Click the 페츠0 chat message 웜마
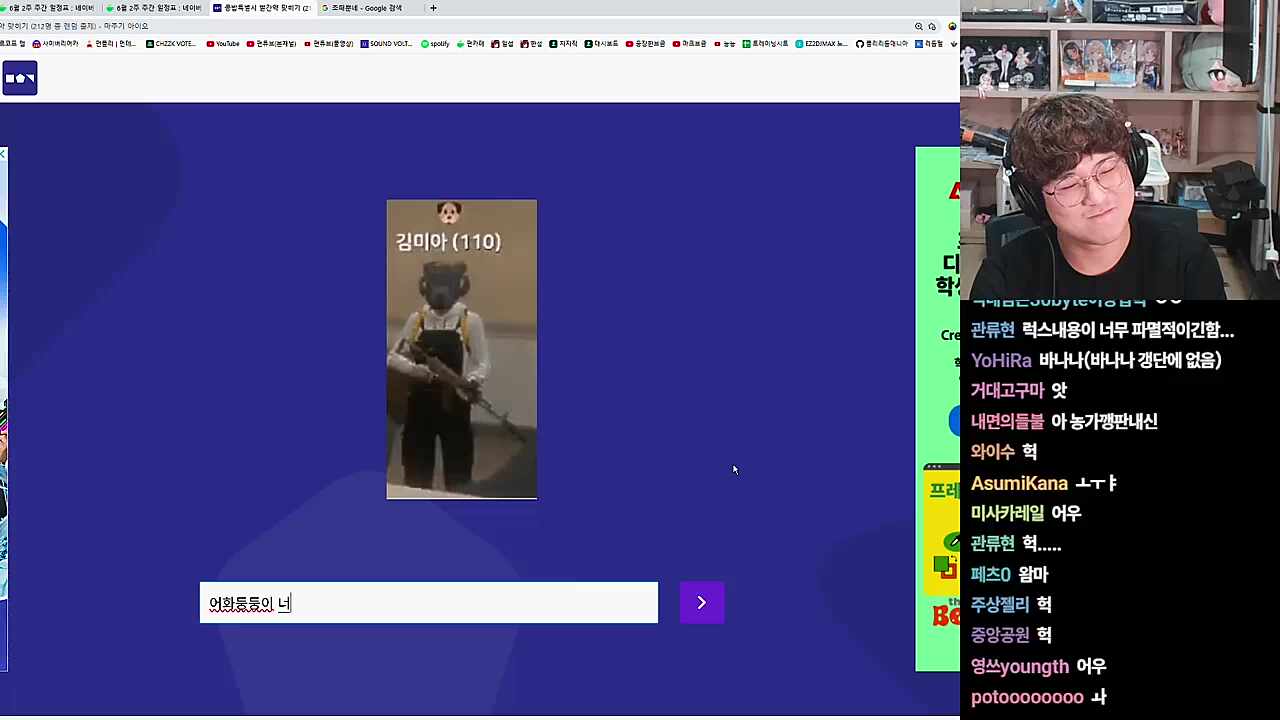The image size is (1280, 720). [1009, 574]
